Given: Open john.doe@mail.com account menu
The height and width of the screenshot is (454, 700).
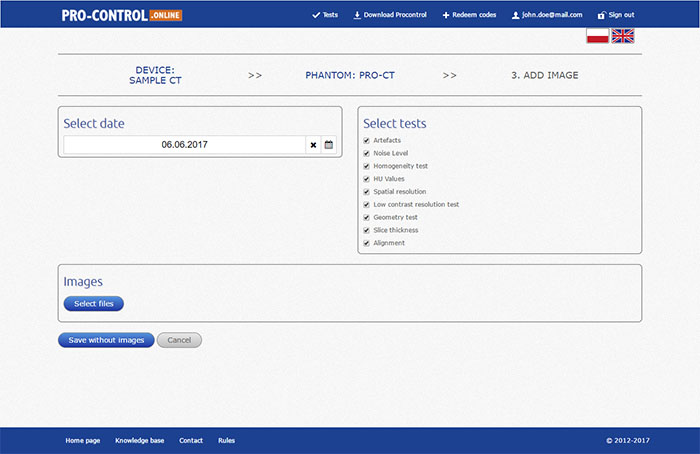Looking at the screenshot, I should pos(547,15).
